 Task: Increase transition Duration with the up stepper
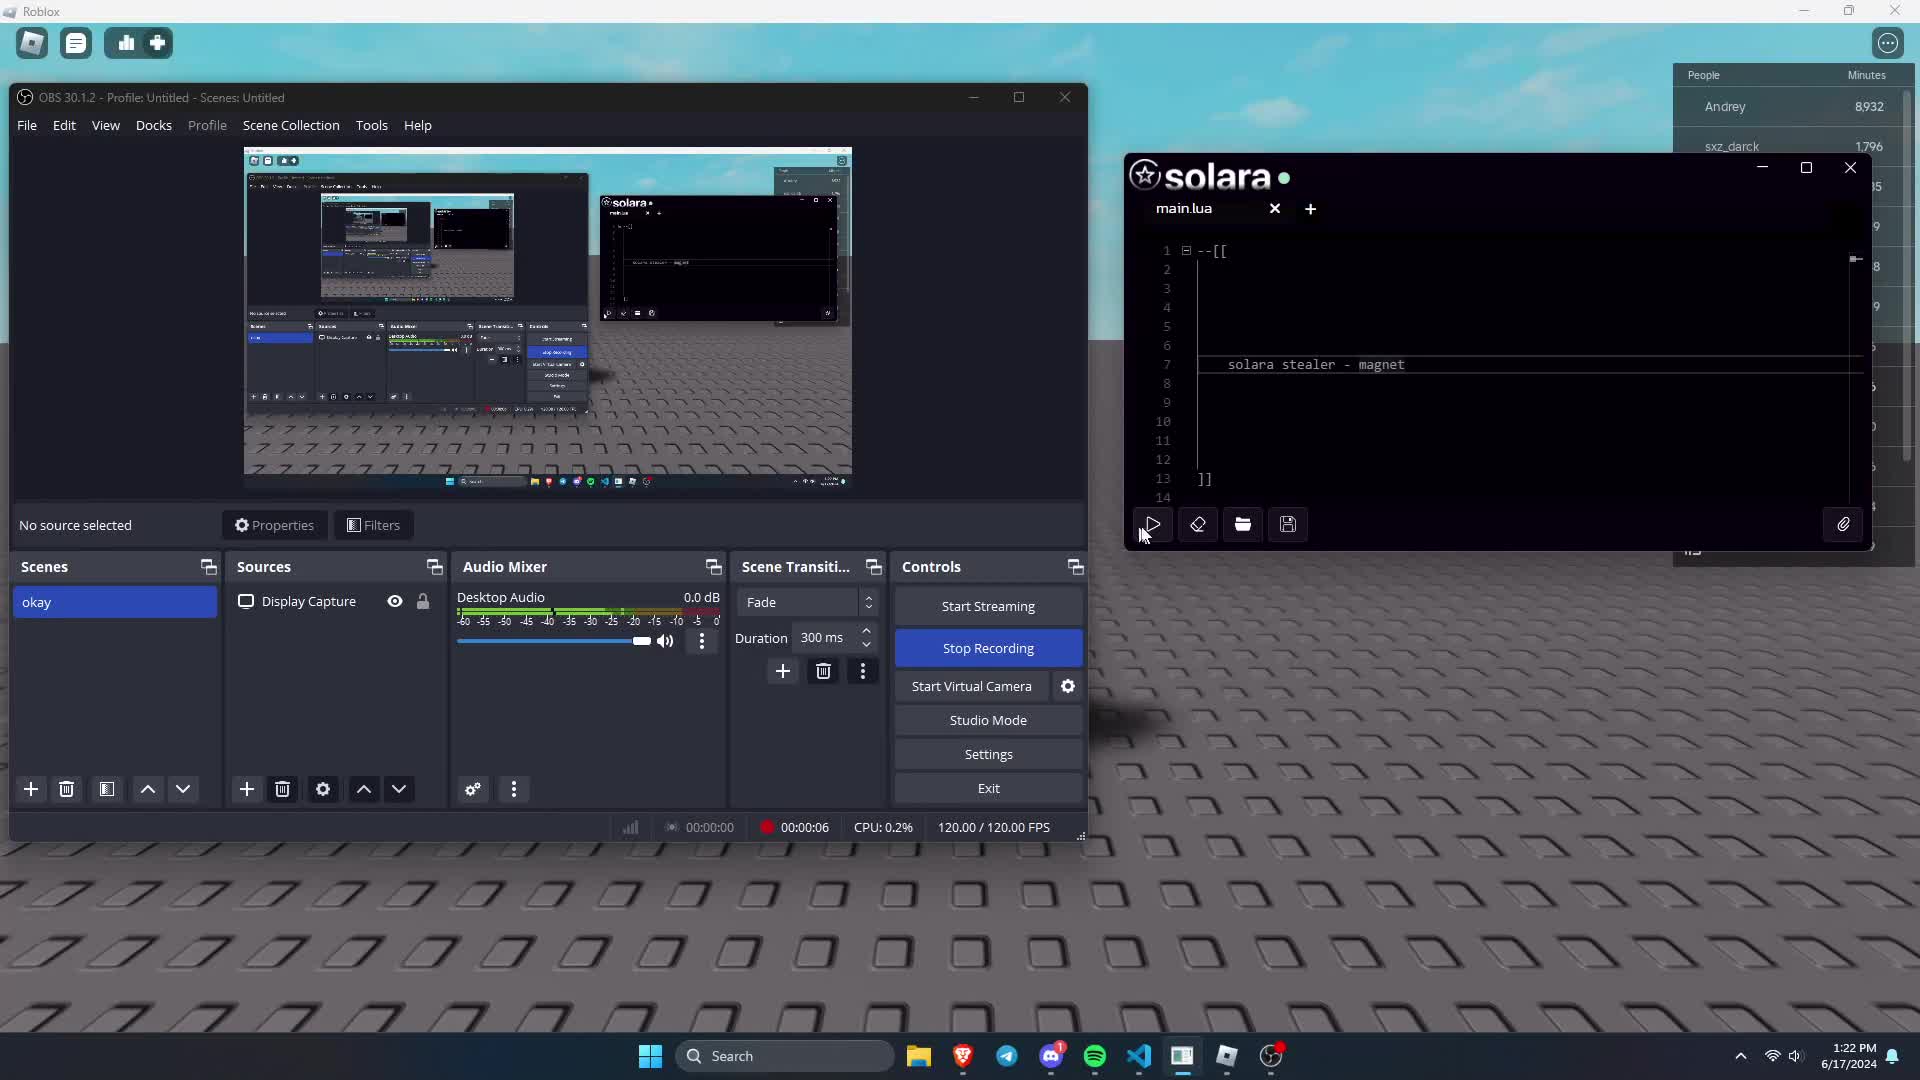pos(866,631)
